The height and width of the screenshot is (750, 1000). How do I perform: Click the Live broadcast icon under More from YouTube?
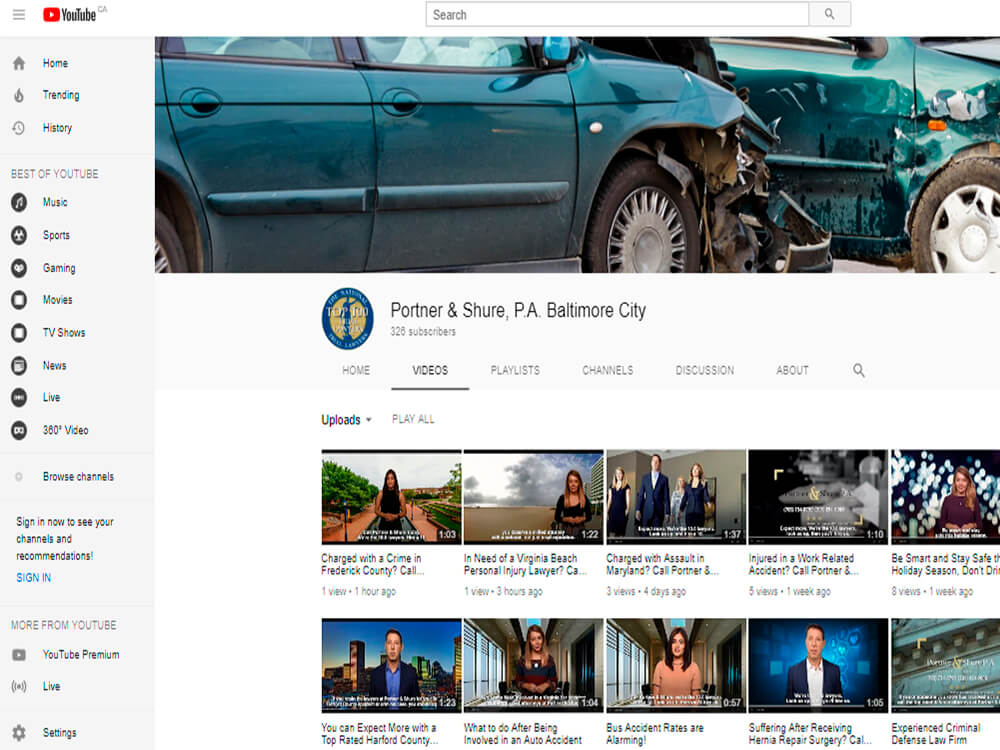(x=19, y=686)
